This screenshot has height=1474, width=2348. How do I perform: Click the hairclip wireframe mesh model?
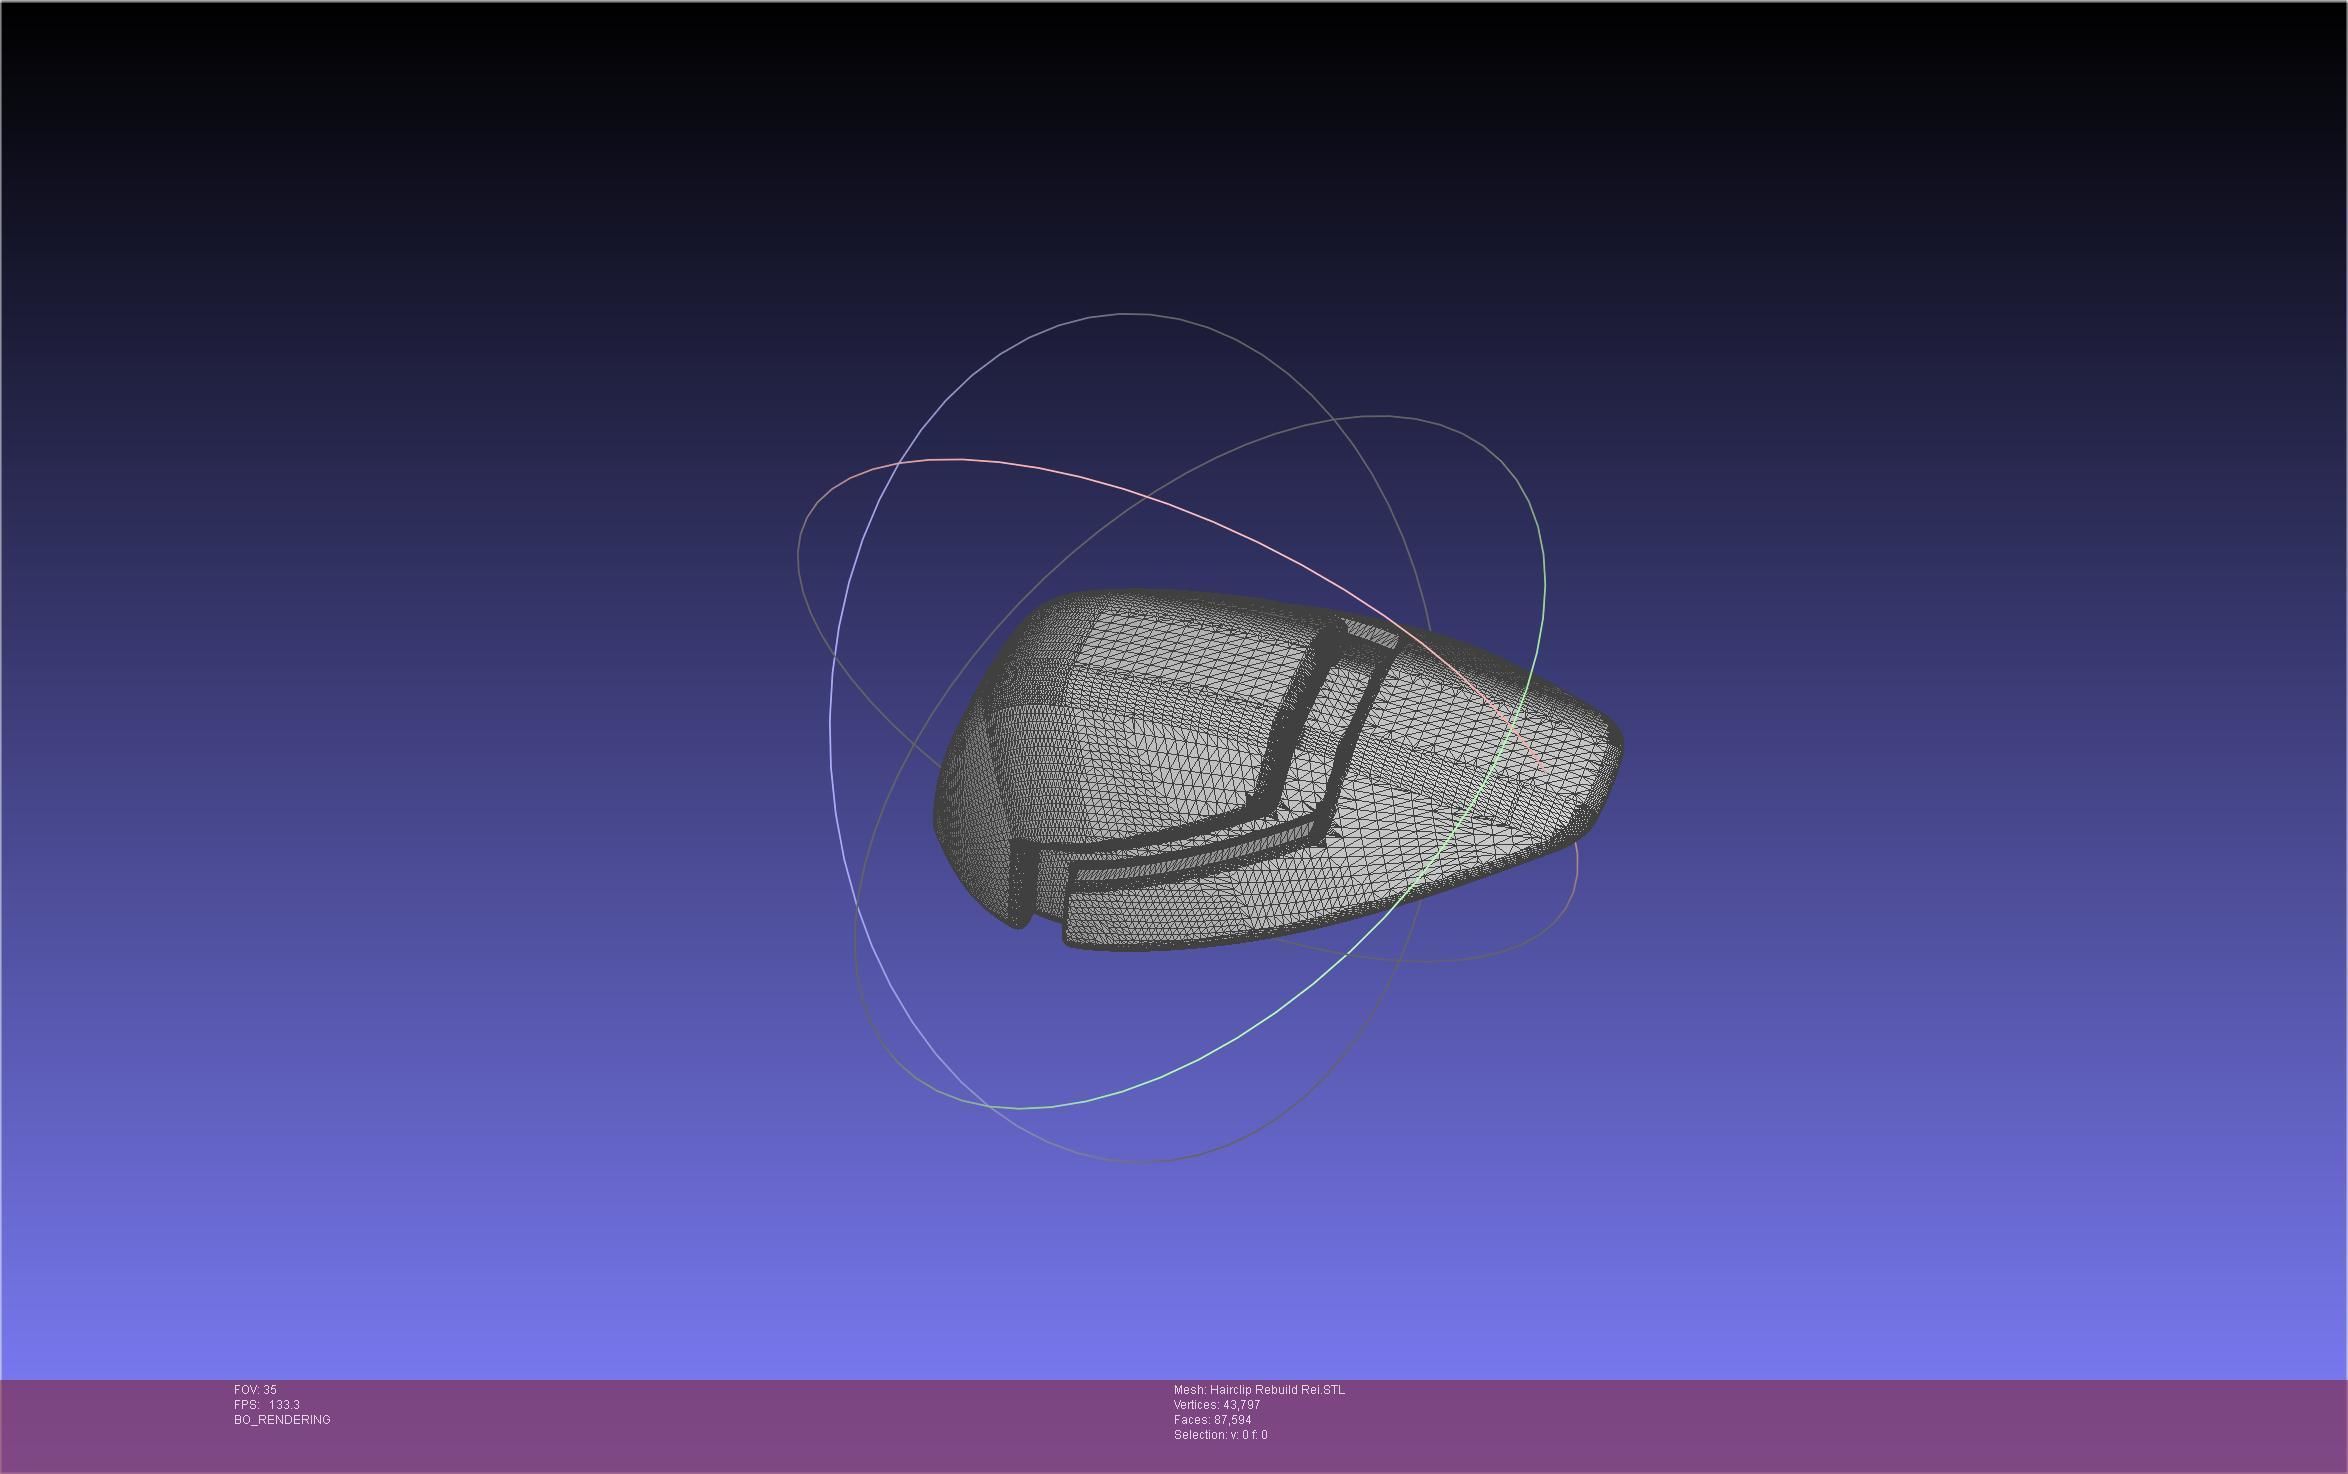(1277, 770)
